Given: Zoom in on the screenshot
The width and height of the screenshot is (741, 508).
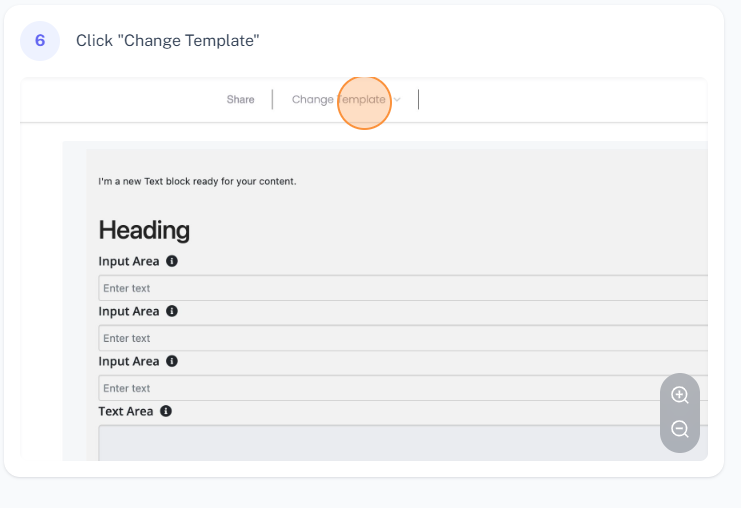Looking at the screenshot, I should click(680, 395).
